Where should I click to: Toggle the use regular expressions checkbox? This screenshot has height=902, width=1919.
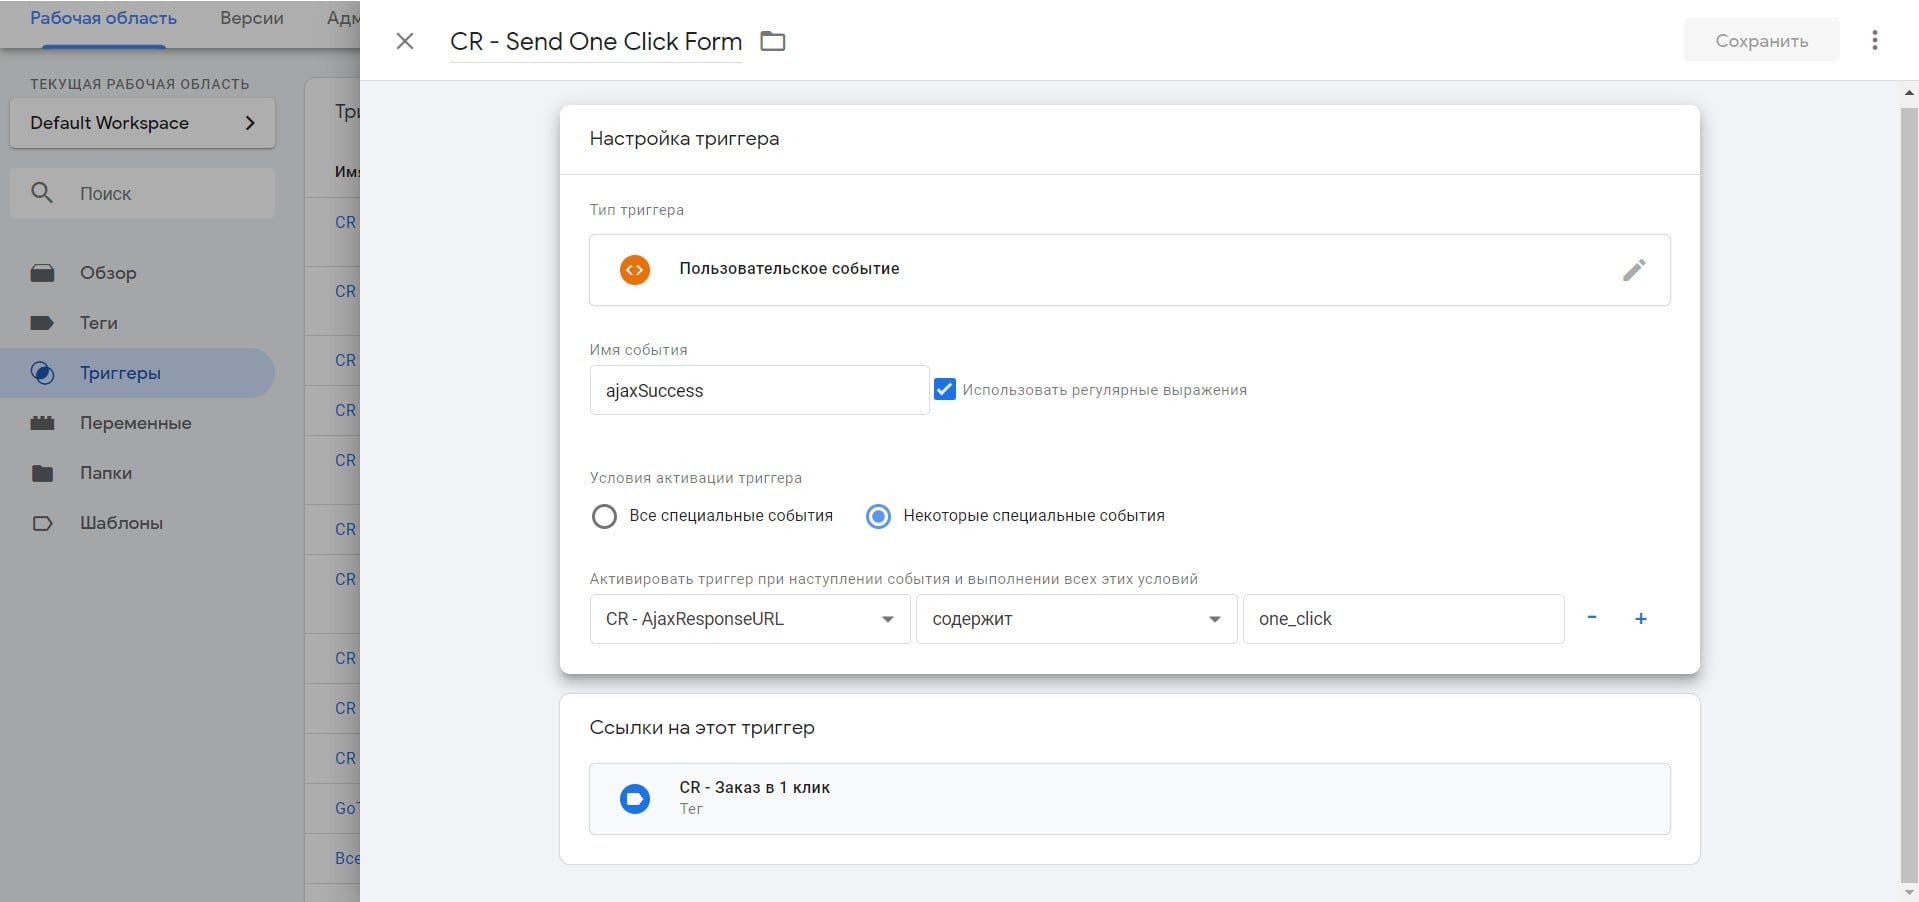pyautogui.click(x=944, y=389)
